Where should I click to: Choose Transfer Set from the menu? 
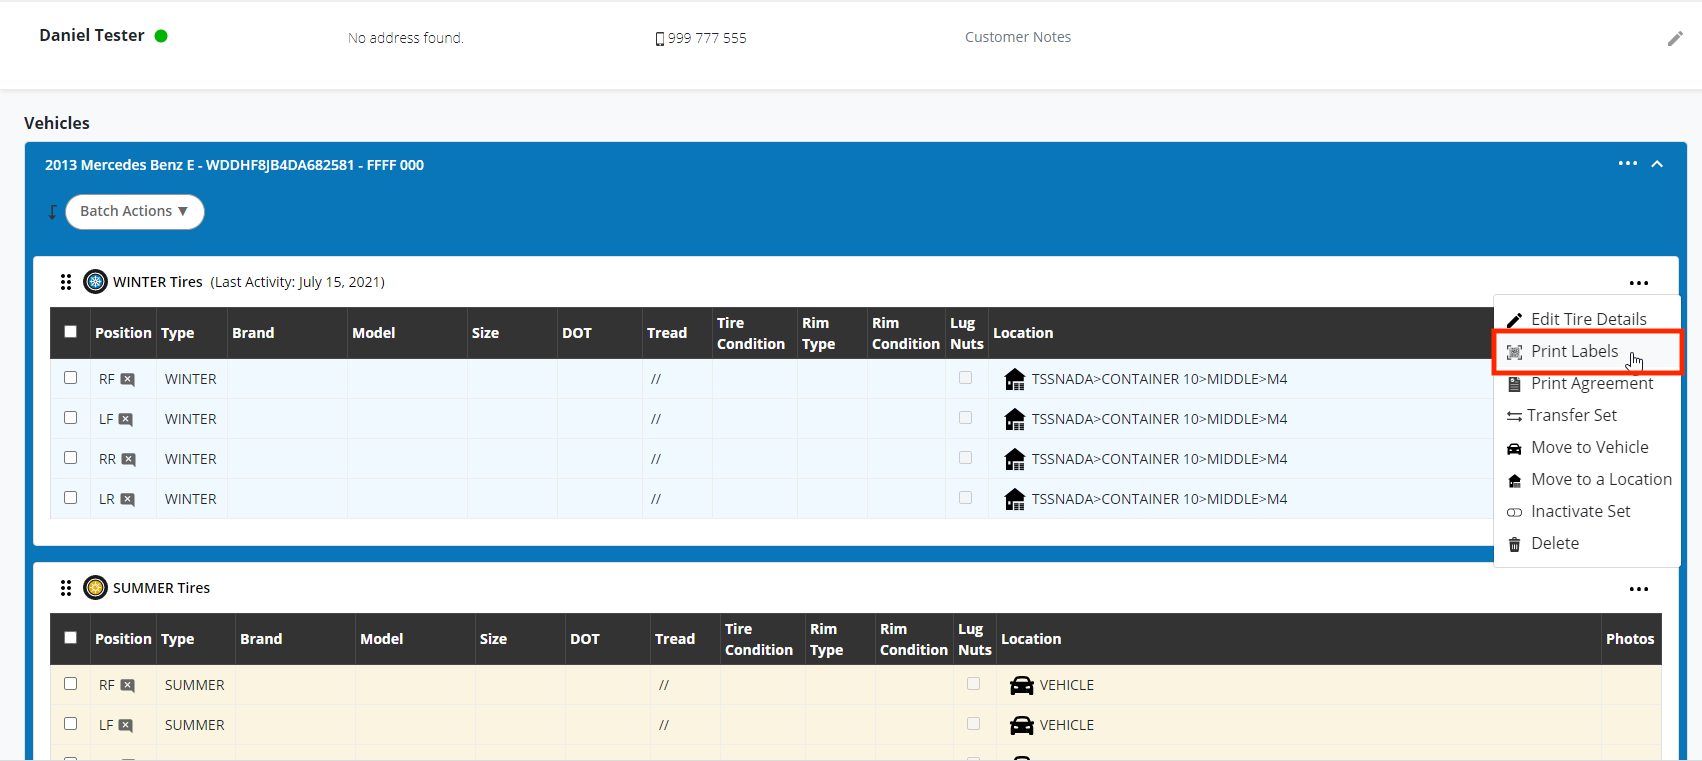coord(1587,415)
